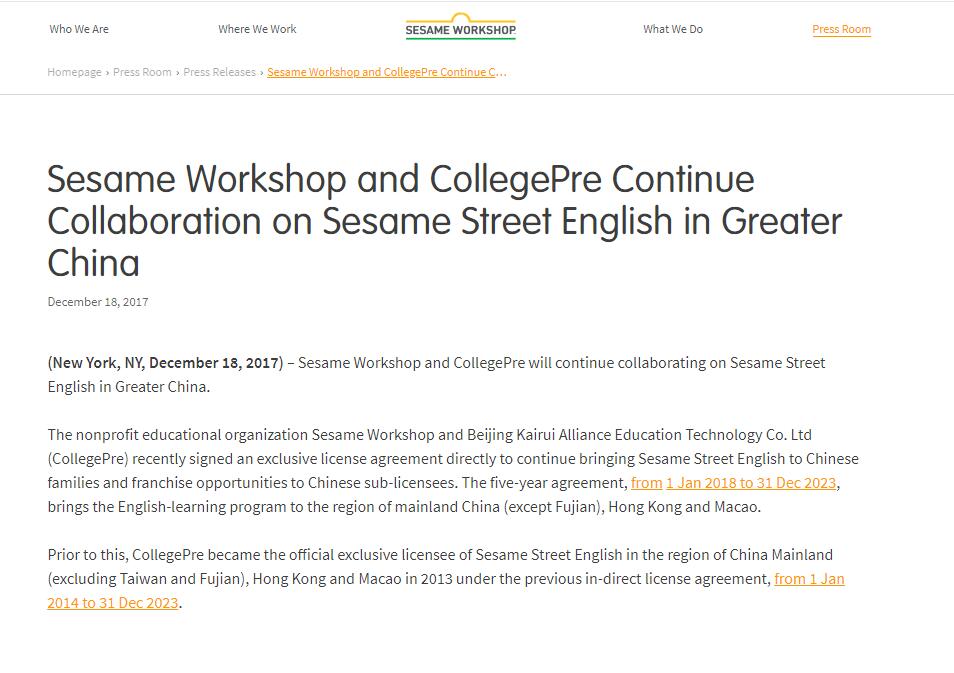Click the article headline about CollegePre collaboration
The width and height of the screenshot is (954, 673).
[x=445, y=221]
